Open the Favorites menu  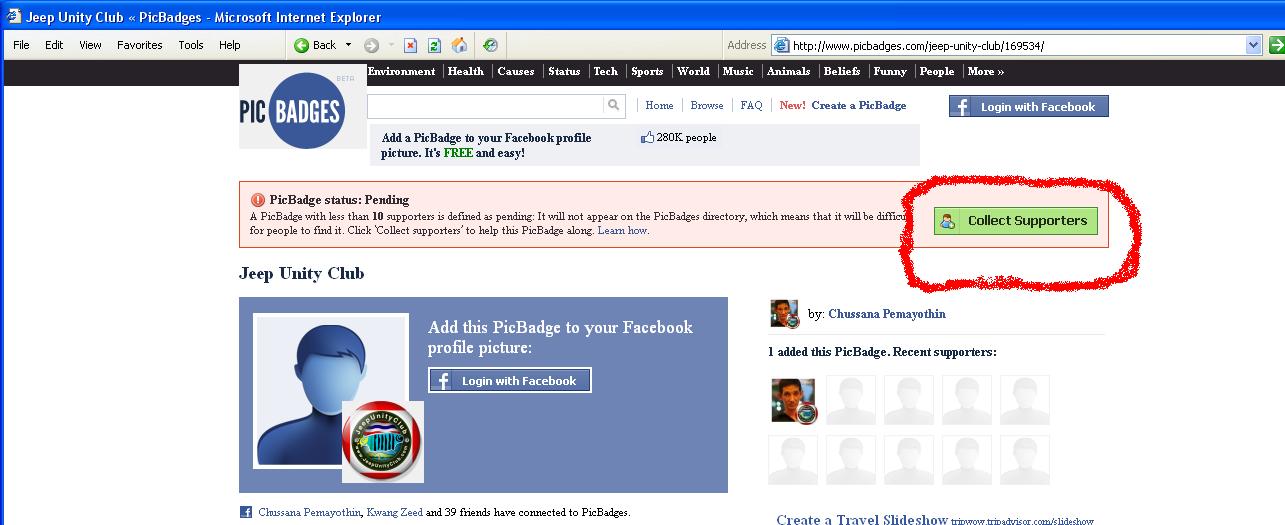click(139, 45)
